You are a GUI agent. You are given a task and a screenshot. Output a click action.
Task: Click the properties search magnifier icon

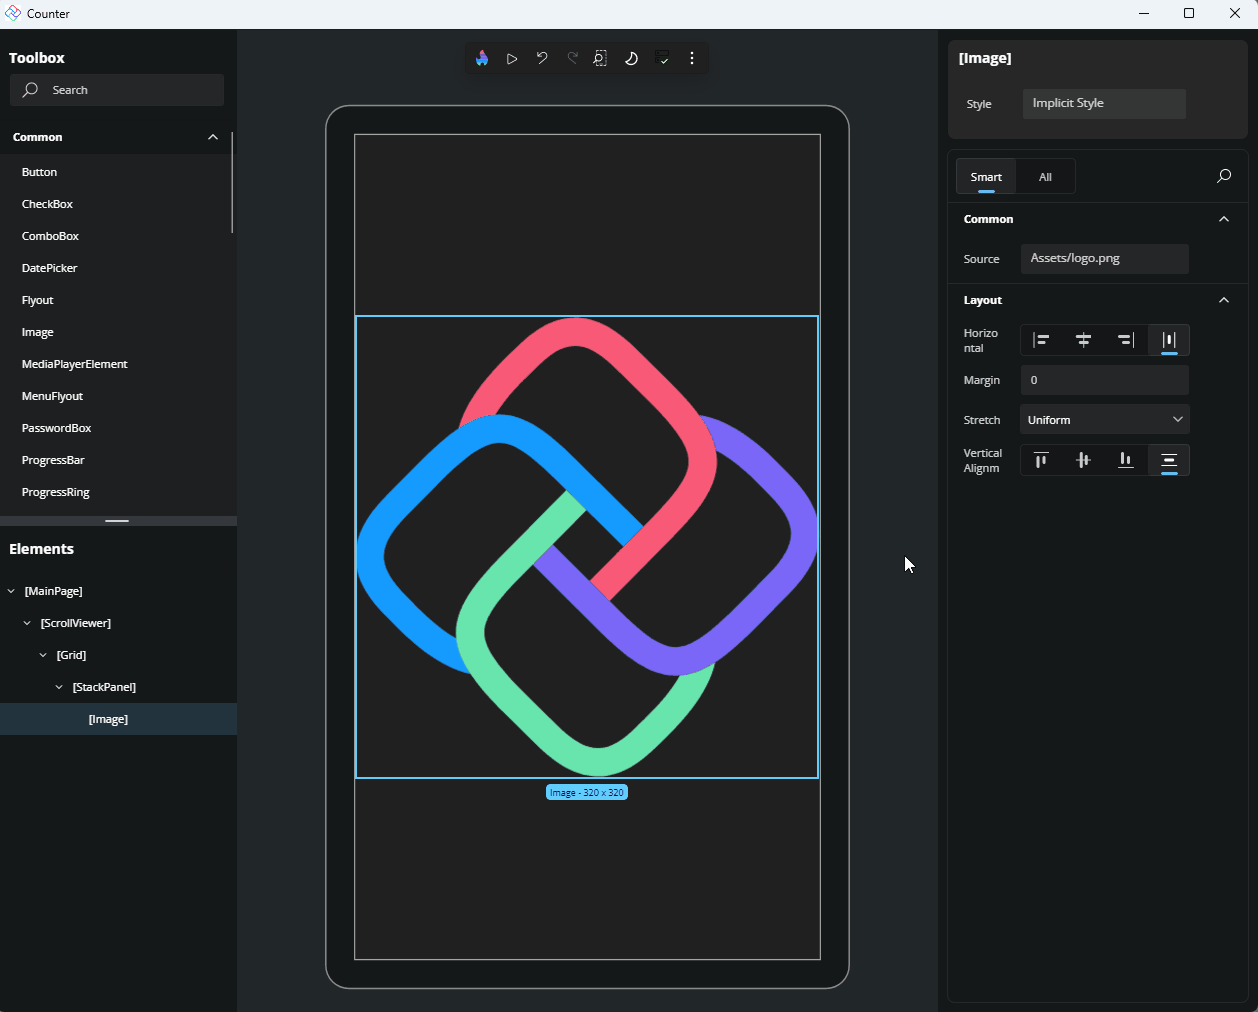(x=1223, y=177)
